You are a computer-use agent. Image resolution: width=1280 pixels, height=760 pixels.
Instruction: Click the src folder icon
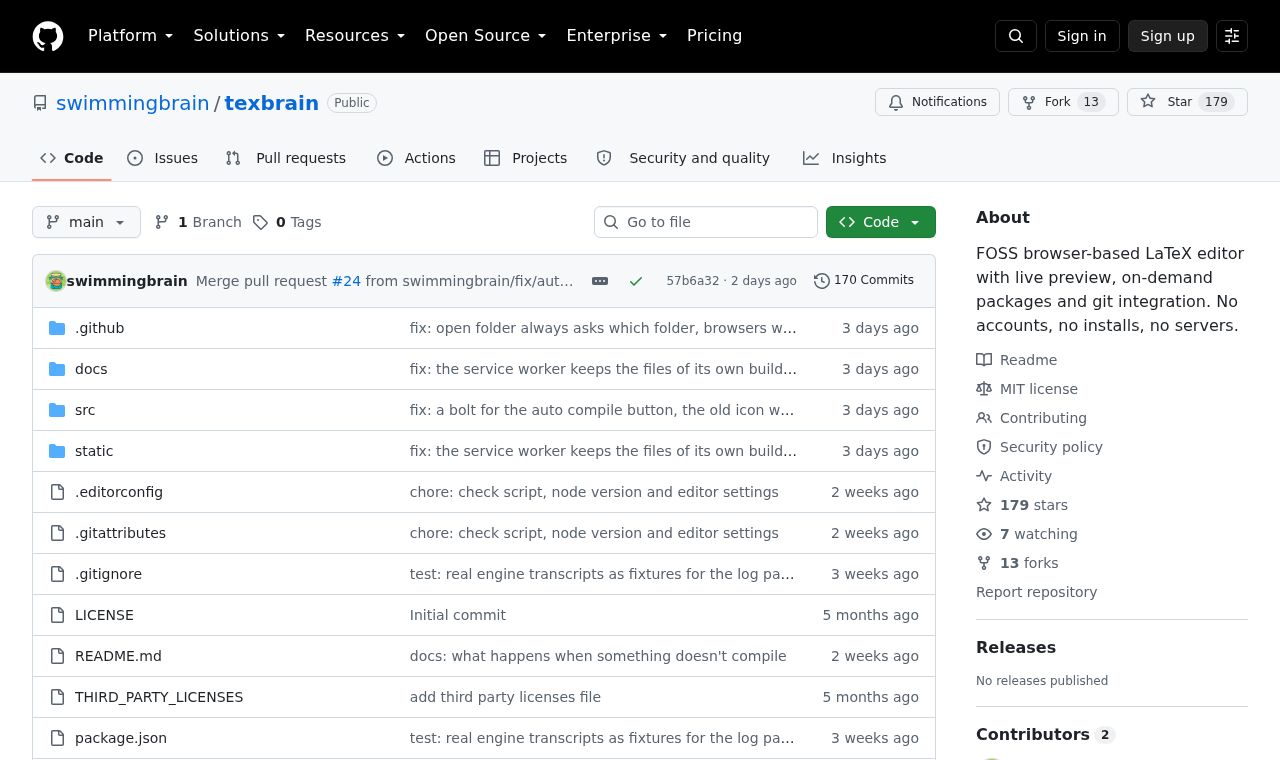[57, 410]
